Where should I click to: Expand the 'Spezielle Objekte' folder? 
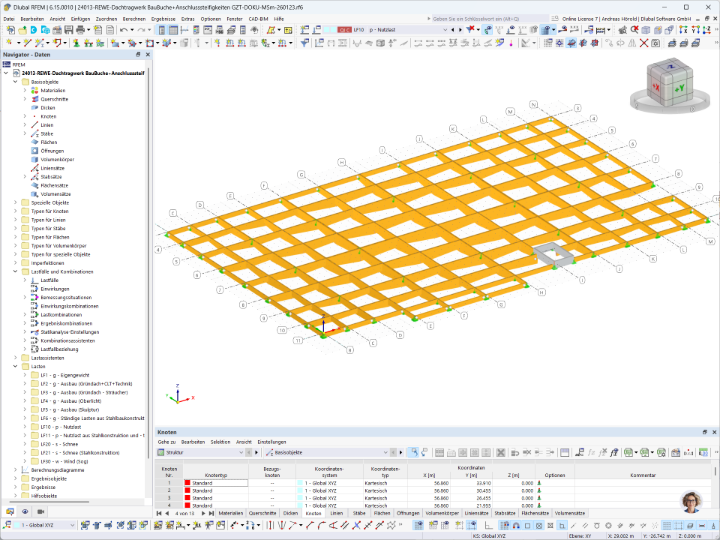(15, 202)
